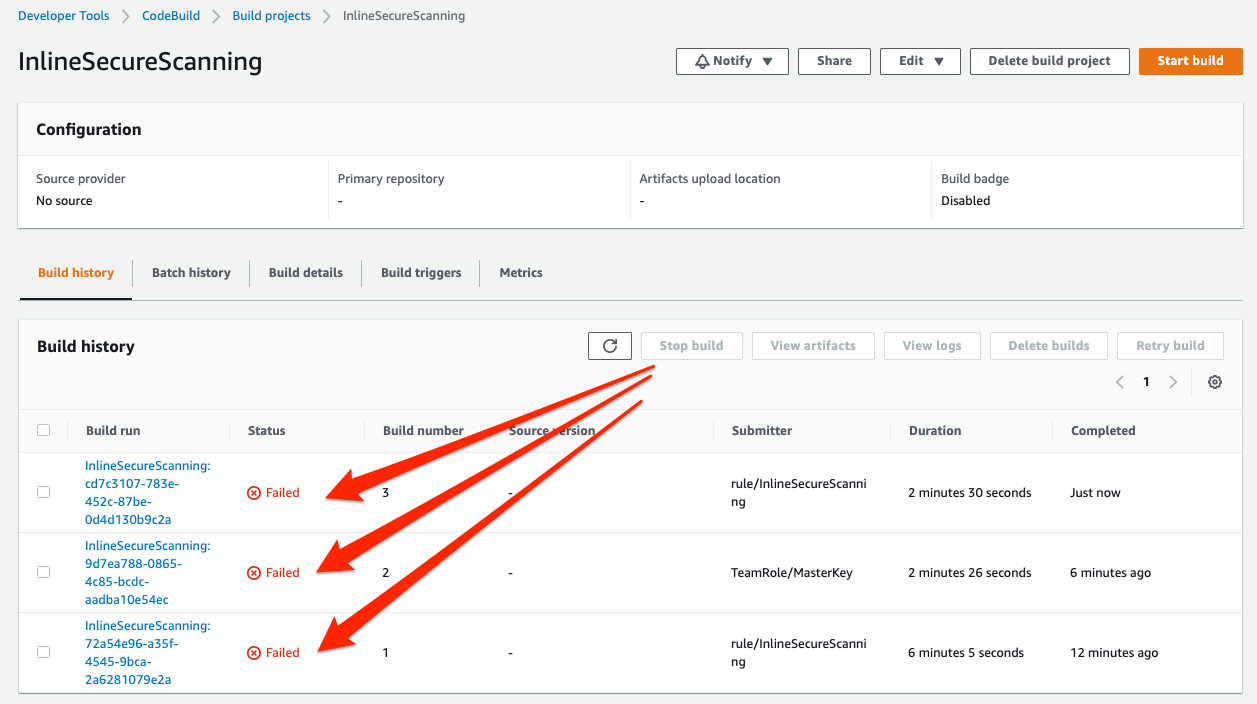1257x704 pixels.
Task: Click the View artifacts button
Action: [813, 346]
